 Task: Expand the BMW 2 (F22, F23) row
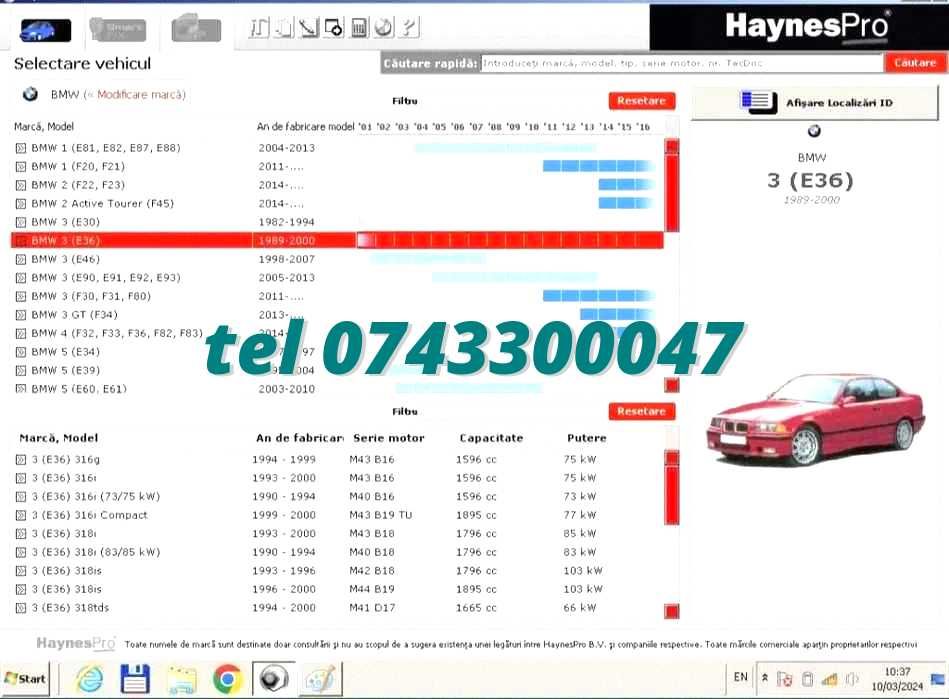pyautogui.click(x=21, y=185)
